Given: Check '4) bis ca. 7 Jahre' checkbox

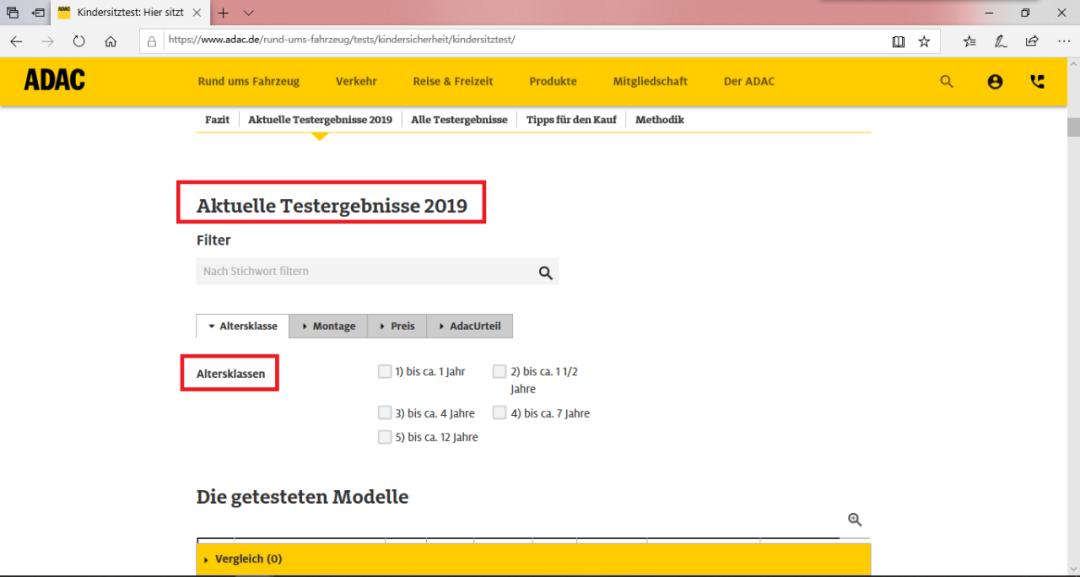Looking at the screenshot, I should coord(499,413).
